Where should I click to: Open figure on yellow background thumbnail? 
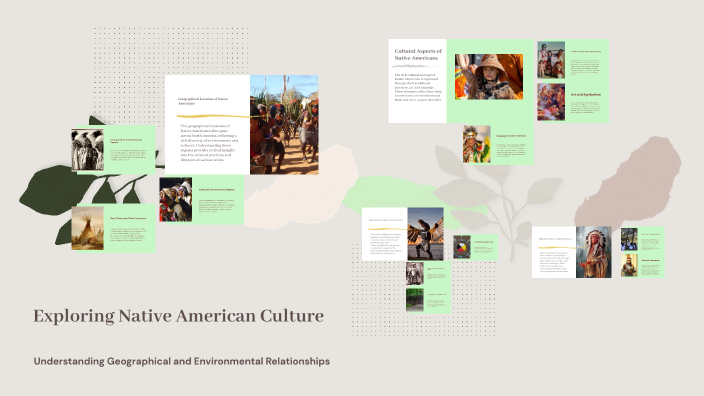tap(629, 265)
